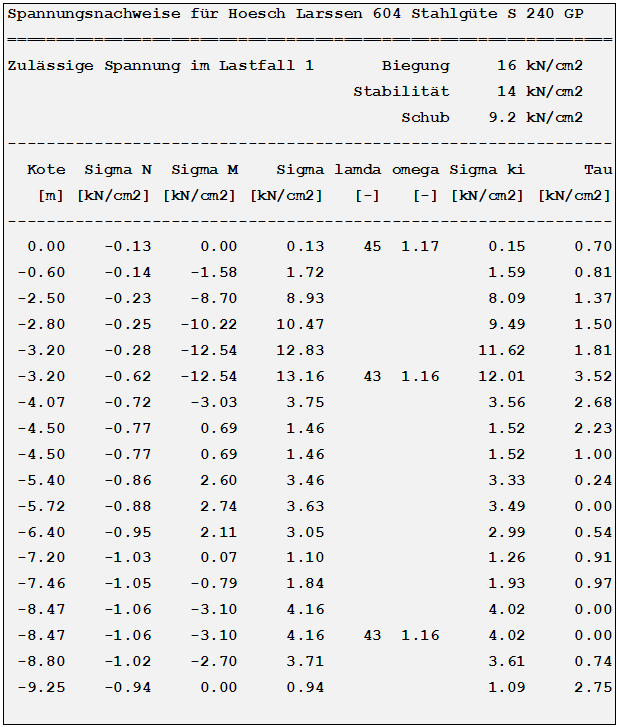Click Sigma value 12.83
Image resolution: width=617 pixels, height=727 pixels.
[300, 350]
